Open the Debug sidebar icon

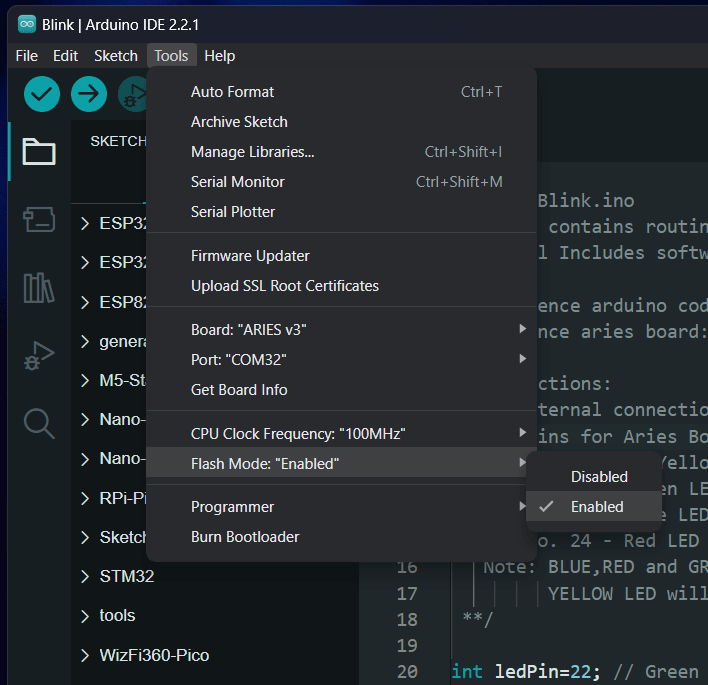pyautogui.click(x=39, y=356)
